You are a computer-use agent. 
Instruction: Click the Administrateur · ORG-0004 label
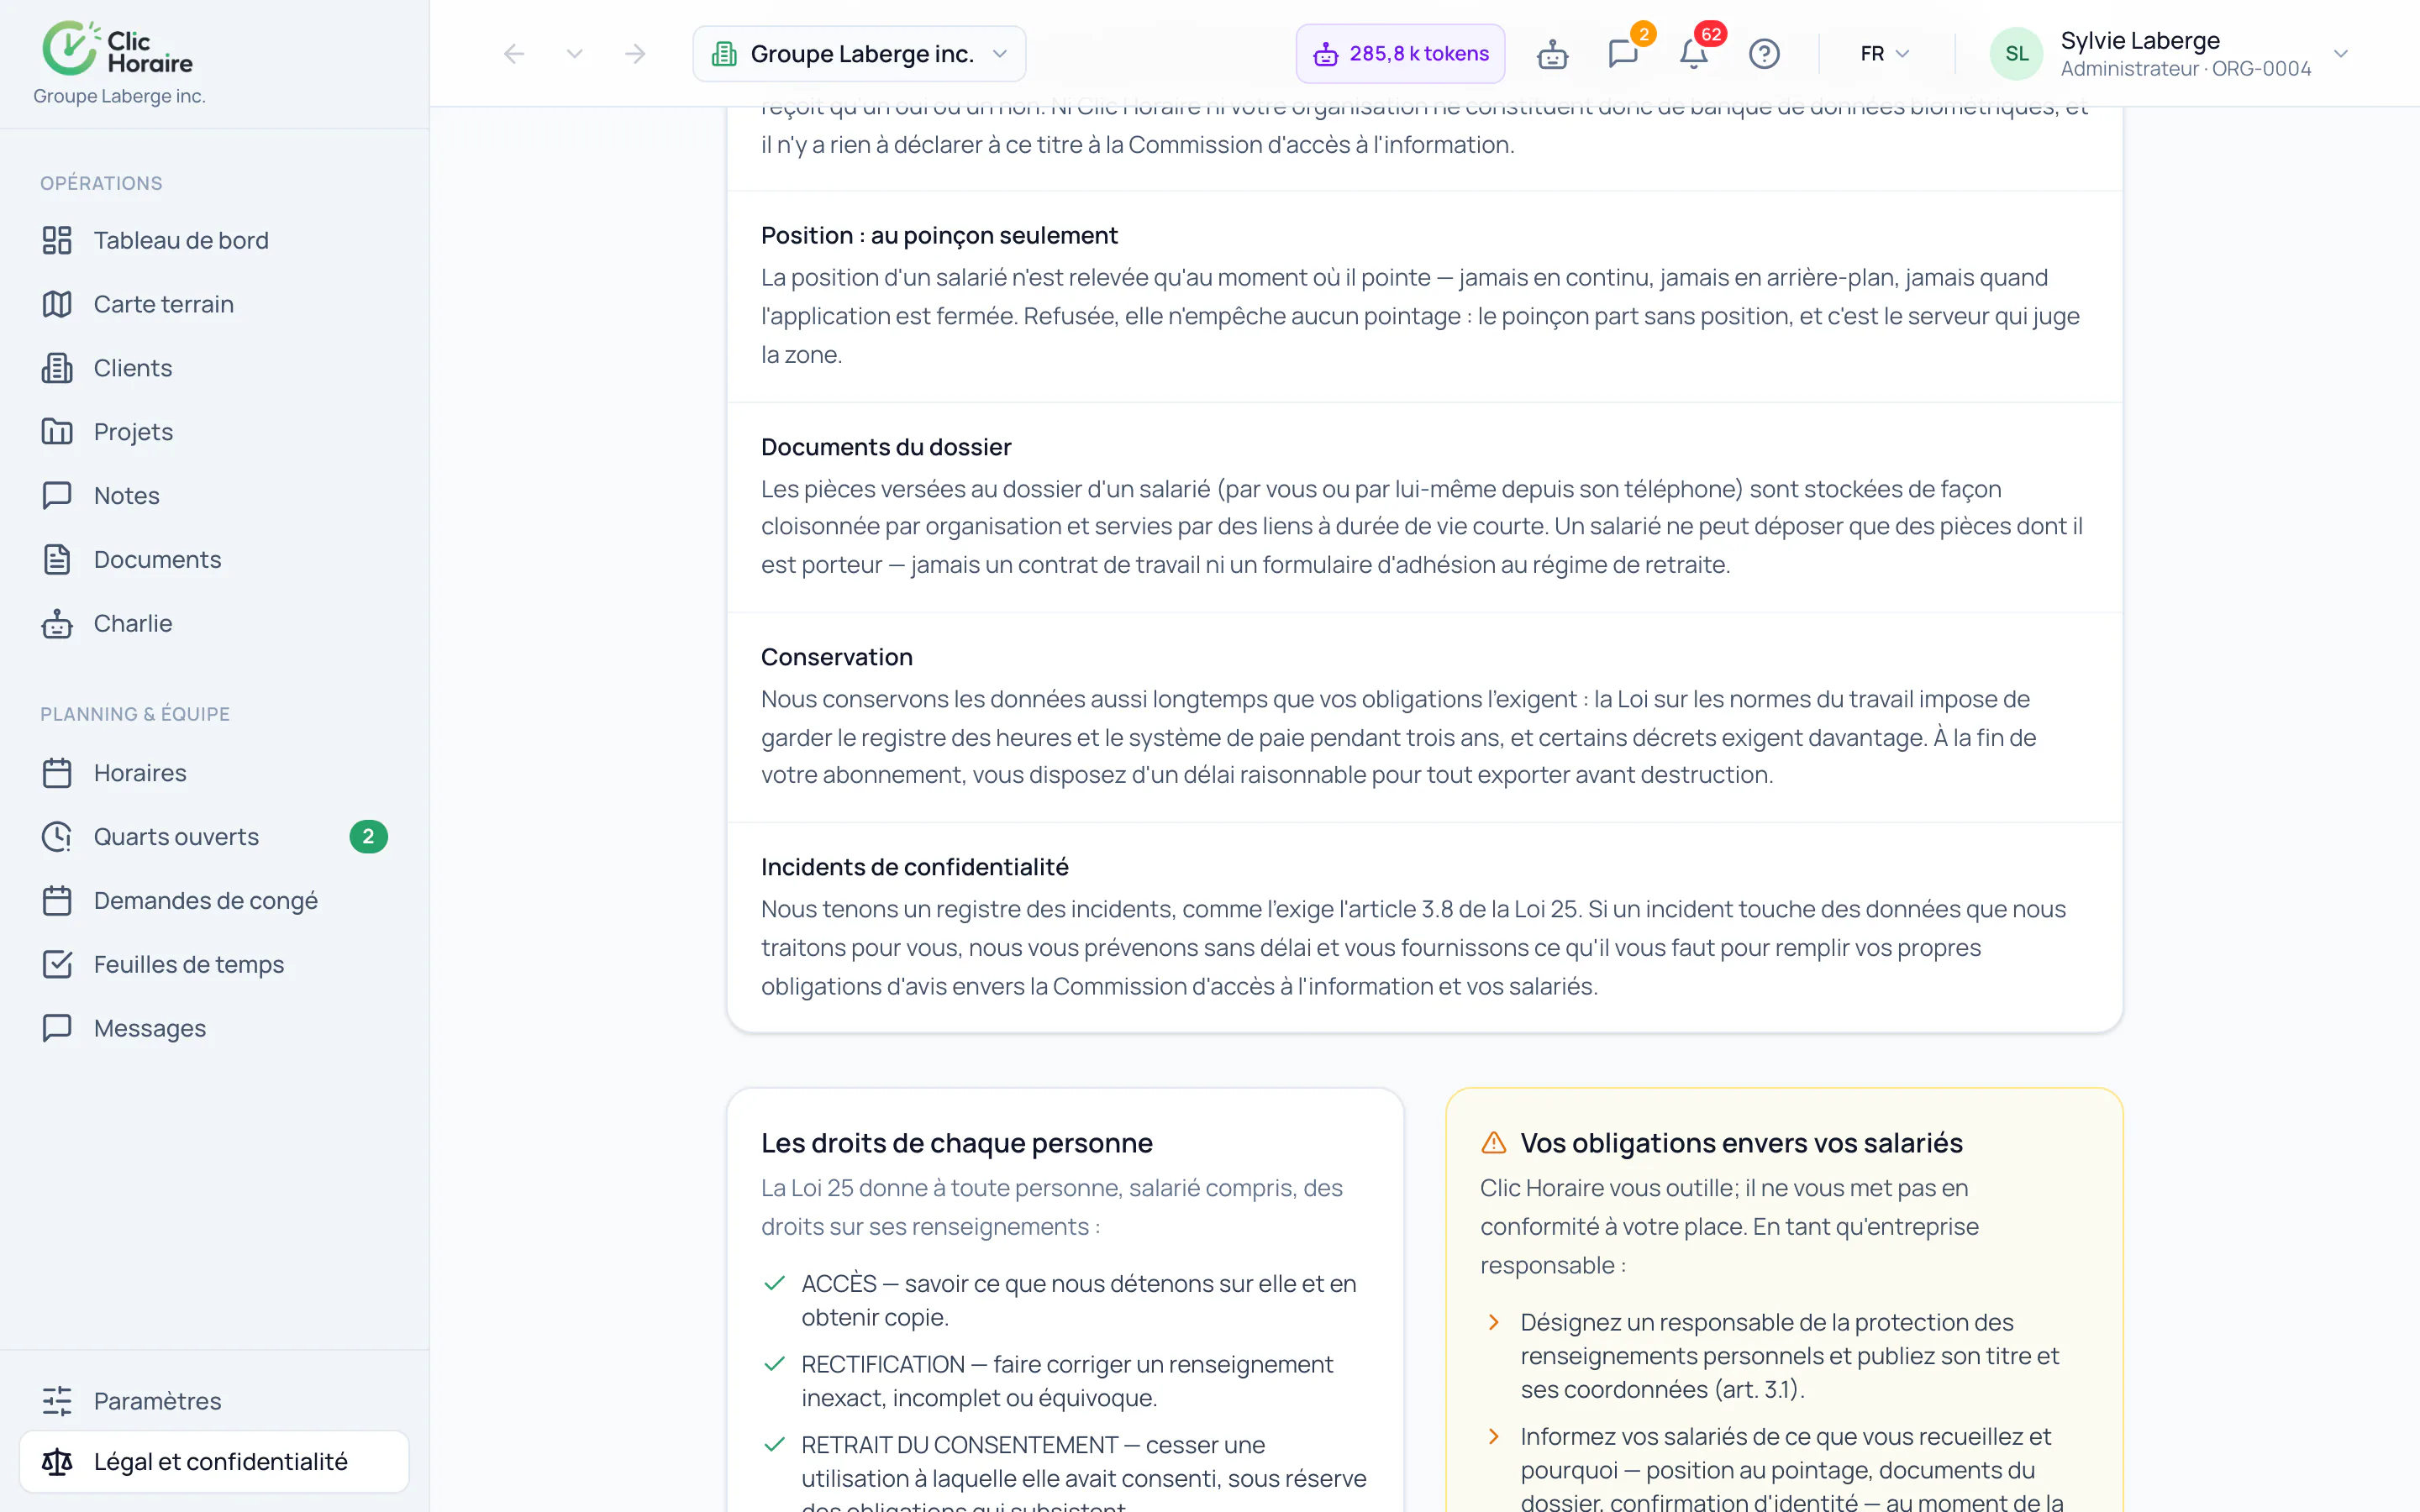point(2186,69)
